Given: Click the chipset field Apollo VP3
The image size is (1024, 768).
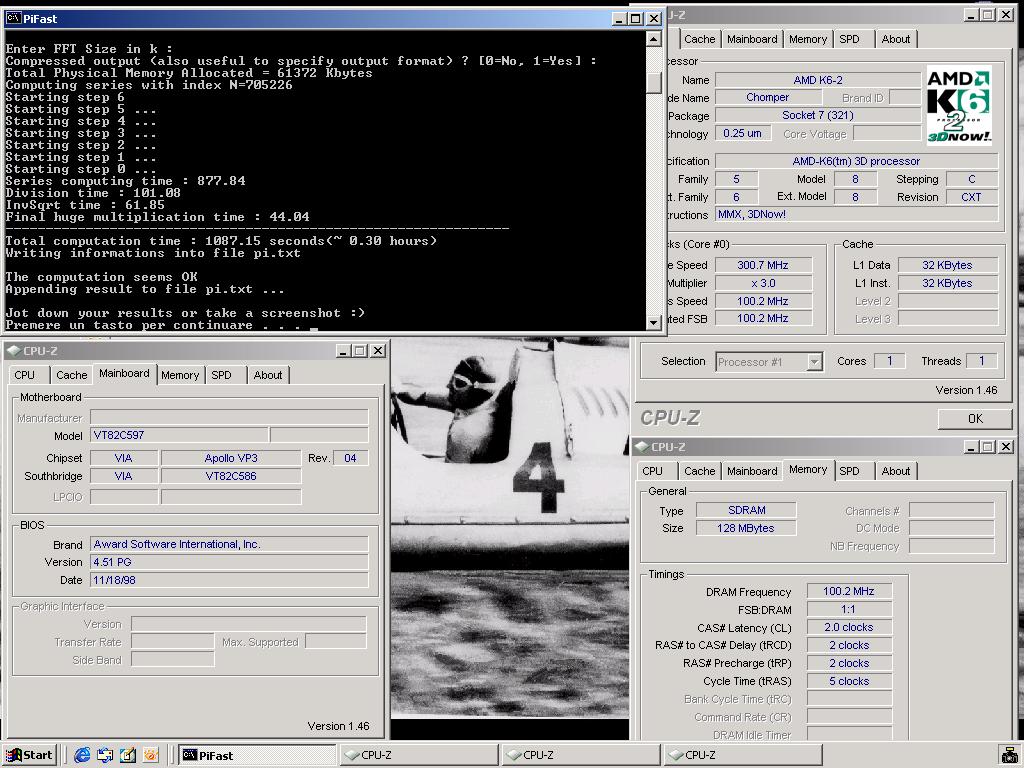Looking at the screenshot, I should tap(231, 458).
